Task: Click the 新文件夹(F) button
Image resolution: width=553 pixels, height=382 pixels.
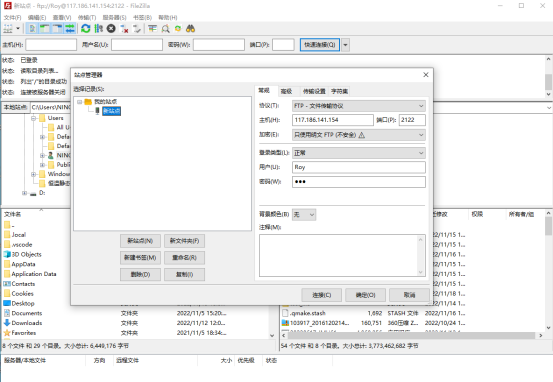Action: 184,241
